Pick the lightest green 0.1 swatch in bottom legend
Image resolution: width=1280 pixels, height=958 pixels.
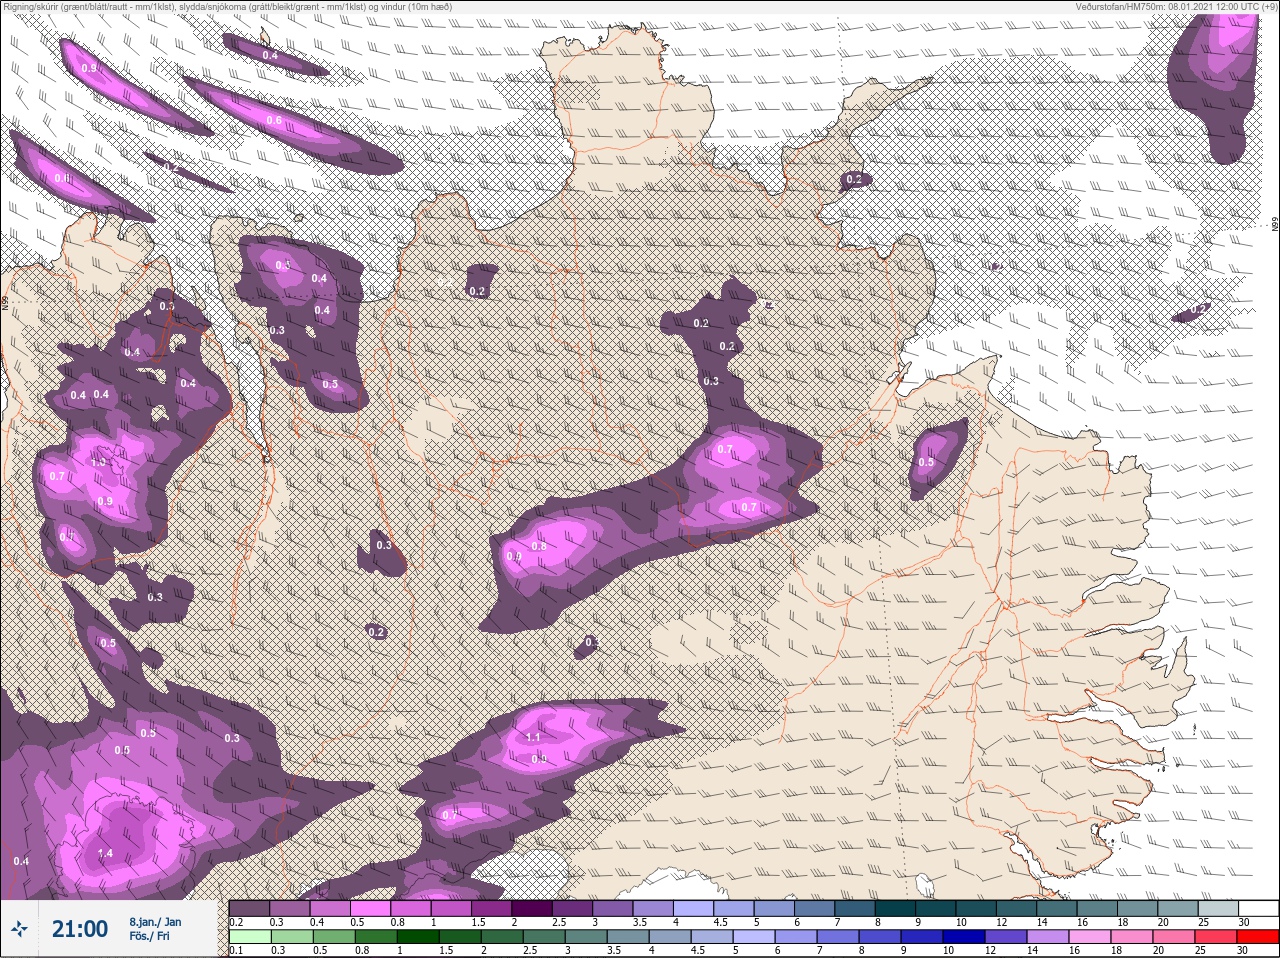tap(250, 936)
